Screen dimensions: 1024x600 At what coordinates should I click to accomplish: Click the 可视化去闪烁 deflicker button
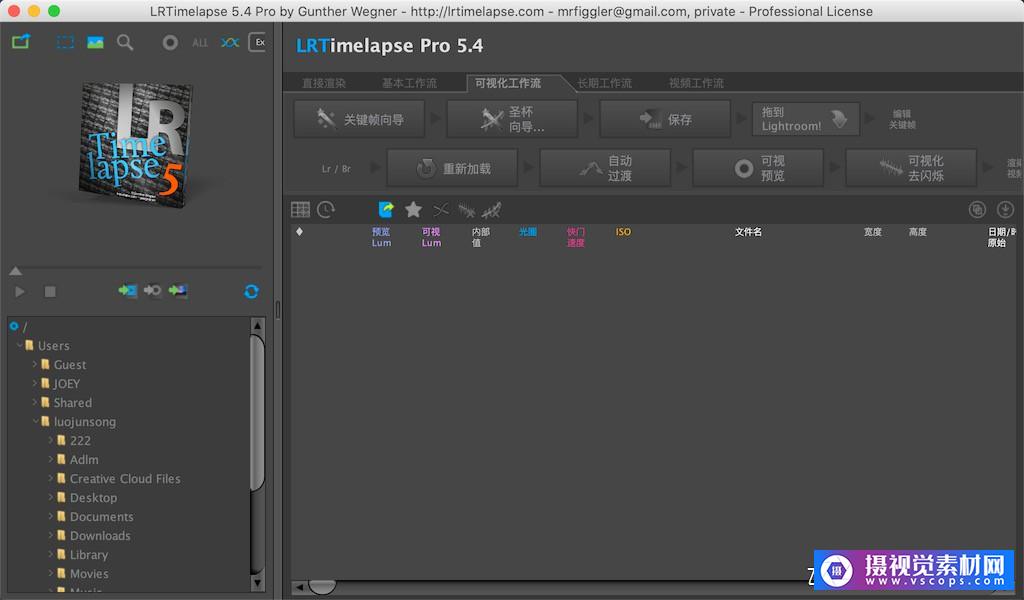click(x=911, y=168)
